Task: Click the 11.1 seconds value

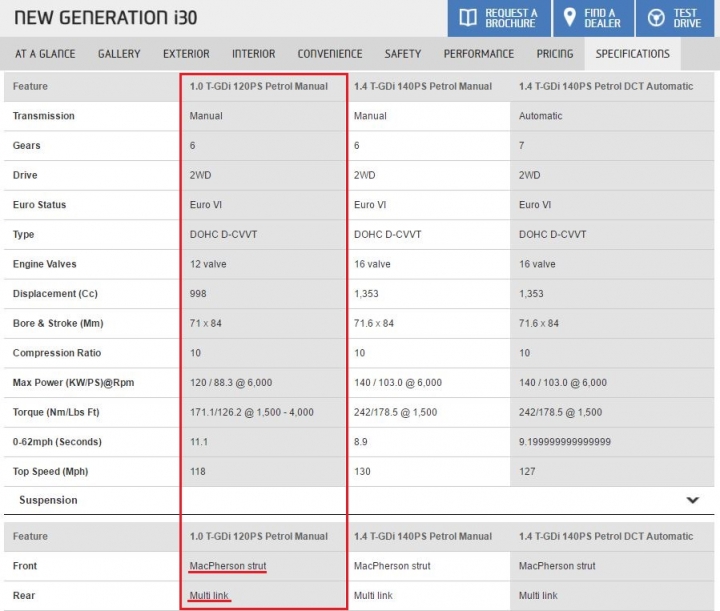Action: [199, 442]
